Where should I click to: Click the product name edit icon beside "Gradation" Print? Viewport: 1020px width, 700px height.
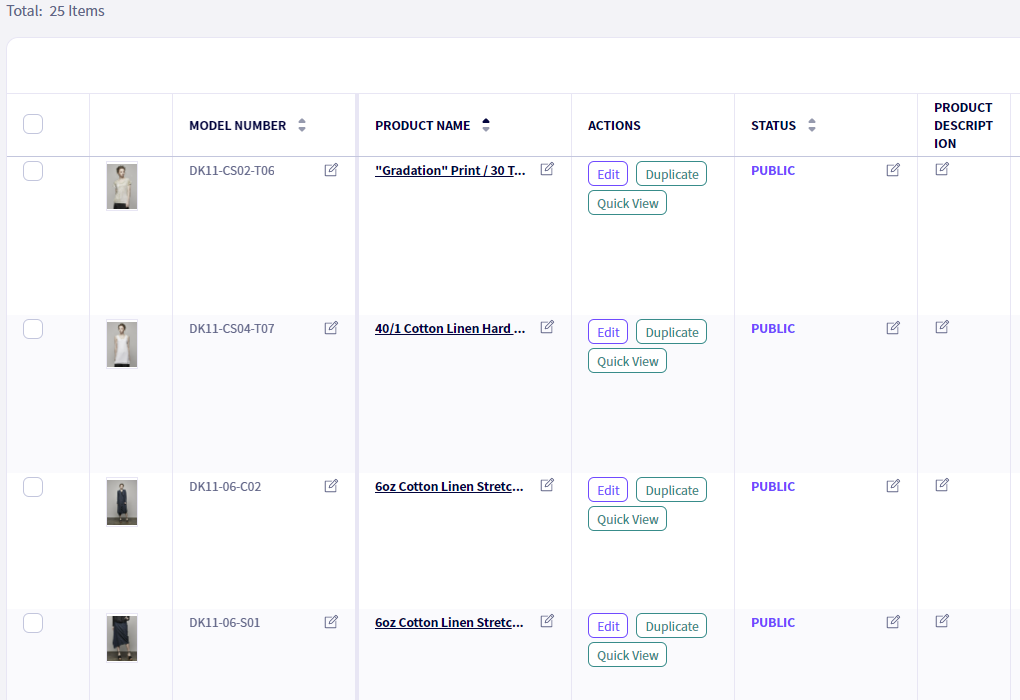pos(547,169)
